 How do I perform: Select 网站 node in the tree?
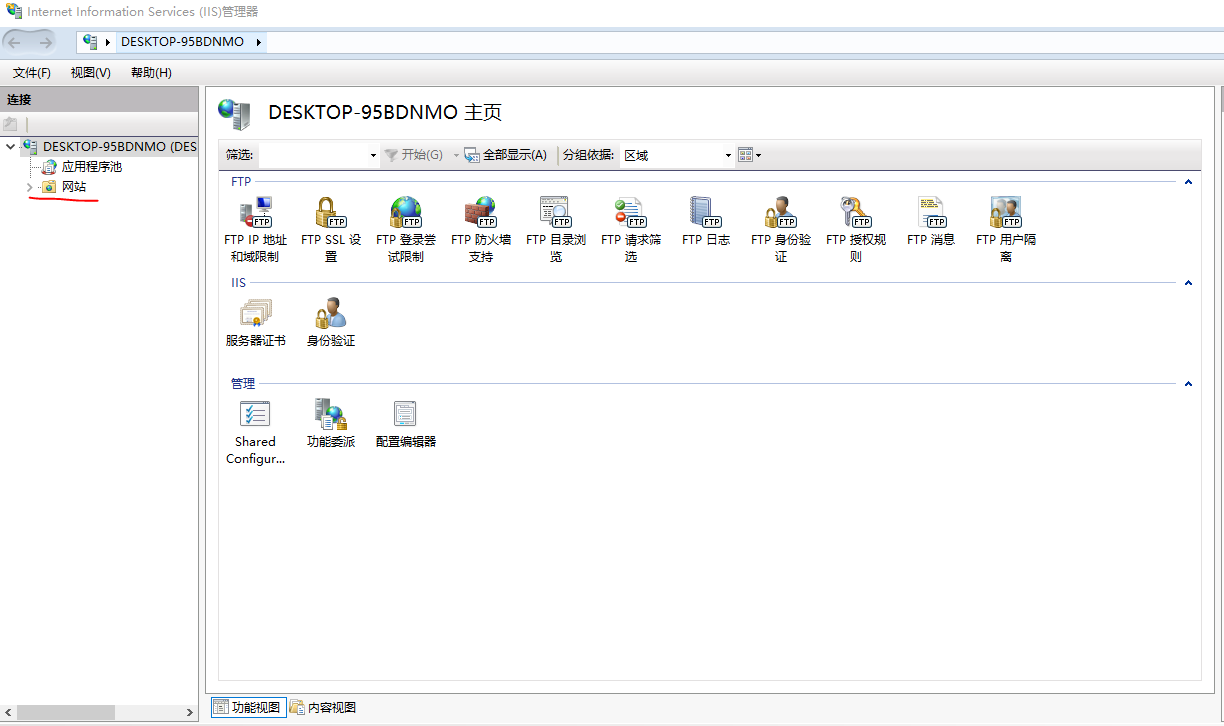pyautogui.click(x=74, y=187)
